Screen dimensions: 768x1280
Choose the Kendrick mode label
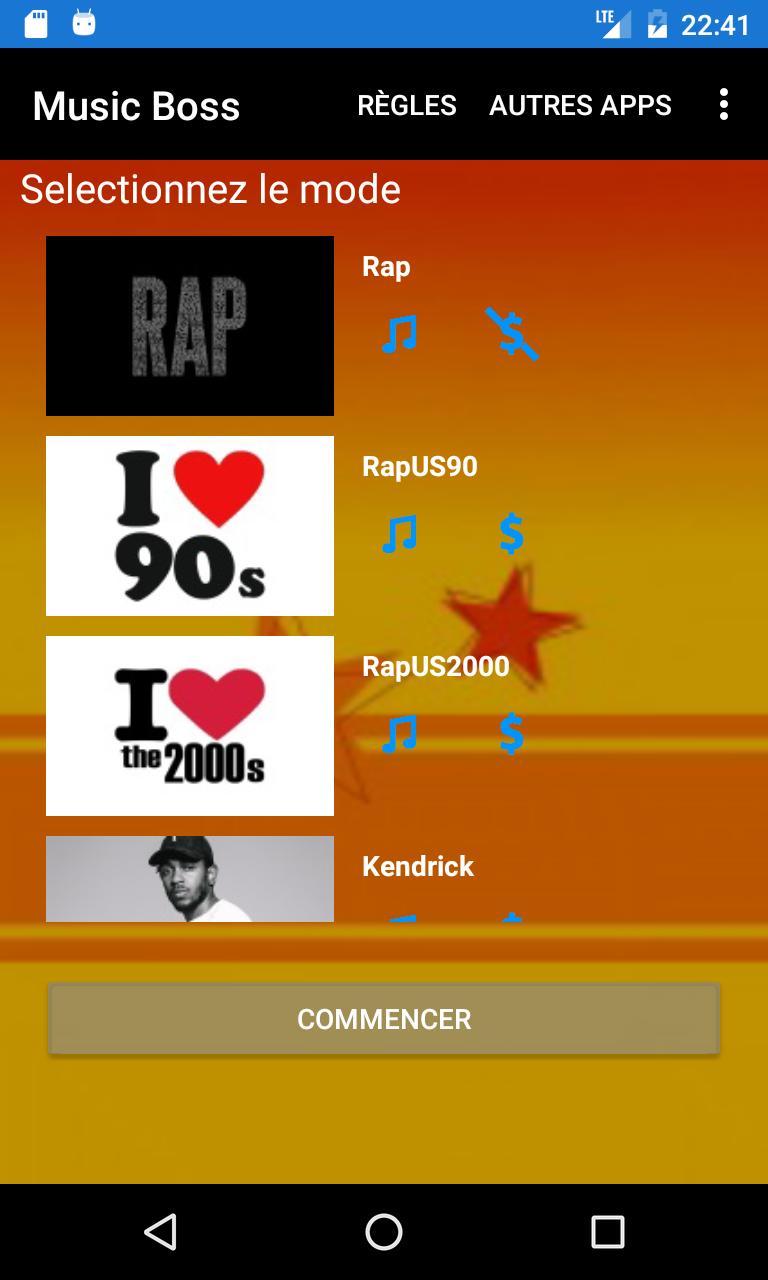tap(418, 866)
